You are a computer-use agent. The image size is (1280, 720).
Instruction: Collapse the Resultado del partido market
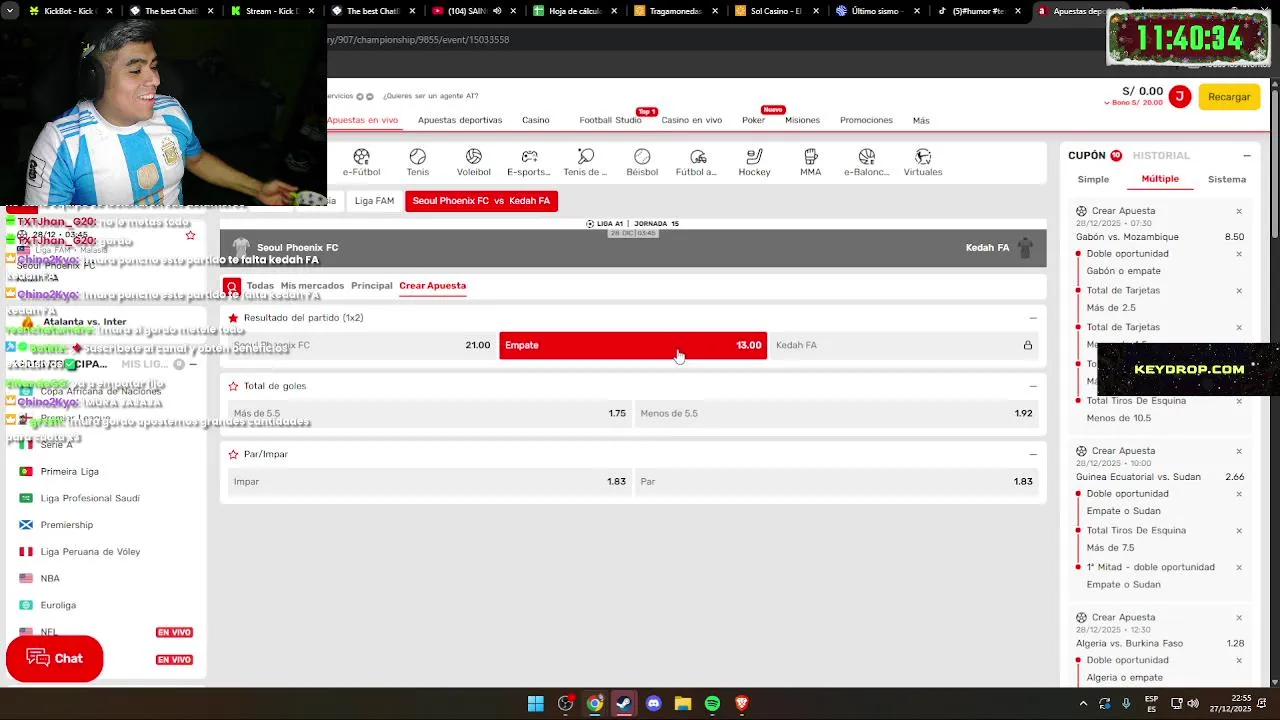[x=1033, y=318]
